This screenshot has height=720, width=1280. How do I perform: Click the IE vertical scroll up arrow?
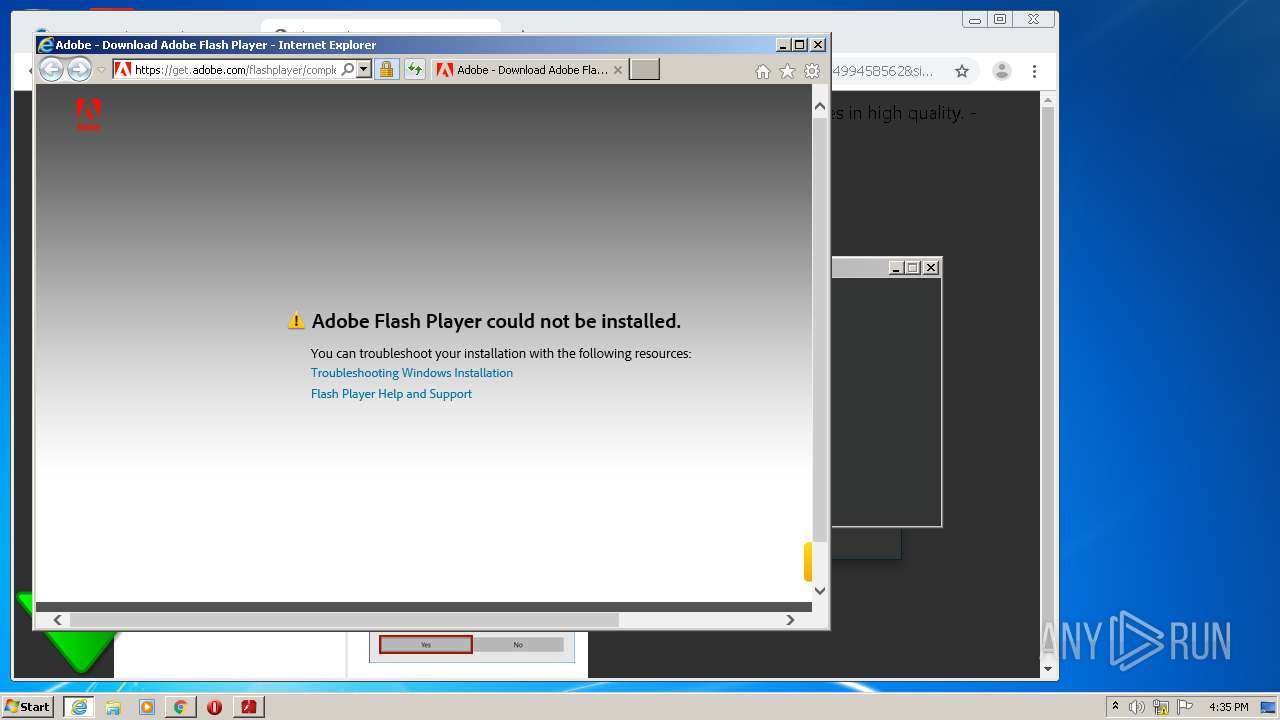coord(820,106)
